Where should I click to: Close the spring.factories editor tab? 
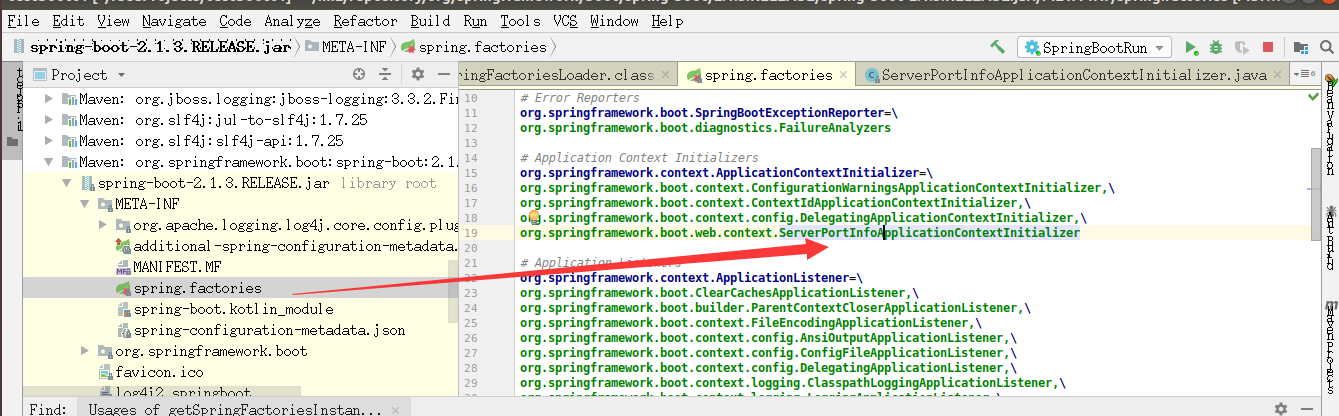coord(845,75)
